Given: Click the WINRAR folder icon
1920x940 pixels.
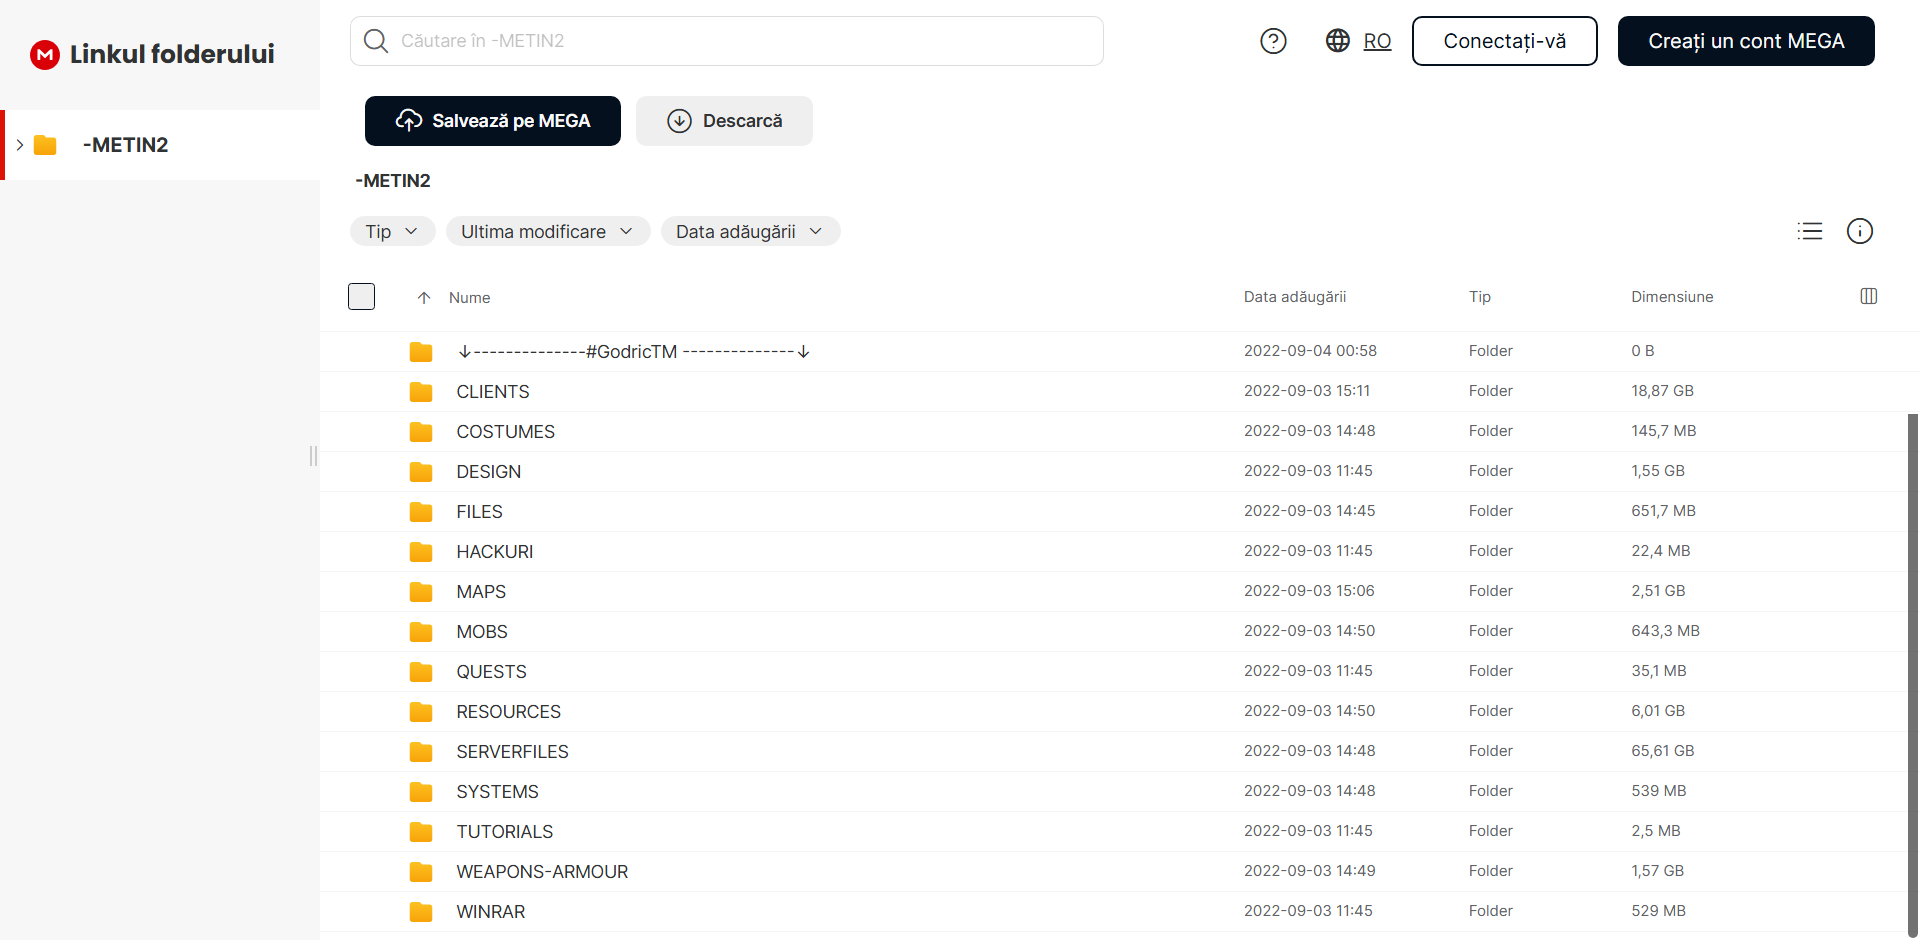Looking at the screenshot, I should [x=421, y=912].
